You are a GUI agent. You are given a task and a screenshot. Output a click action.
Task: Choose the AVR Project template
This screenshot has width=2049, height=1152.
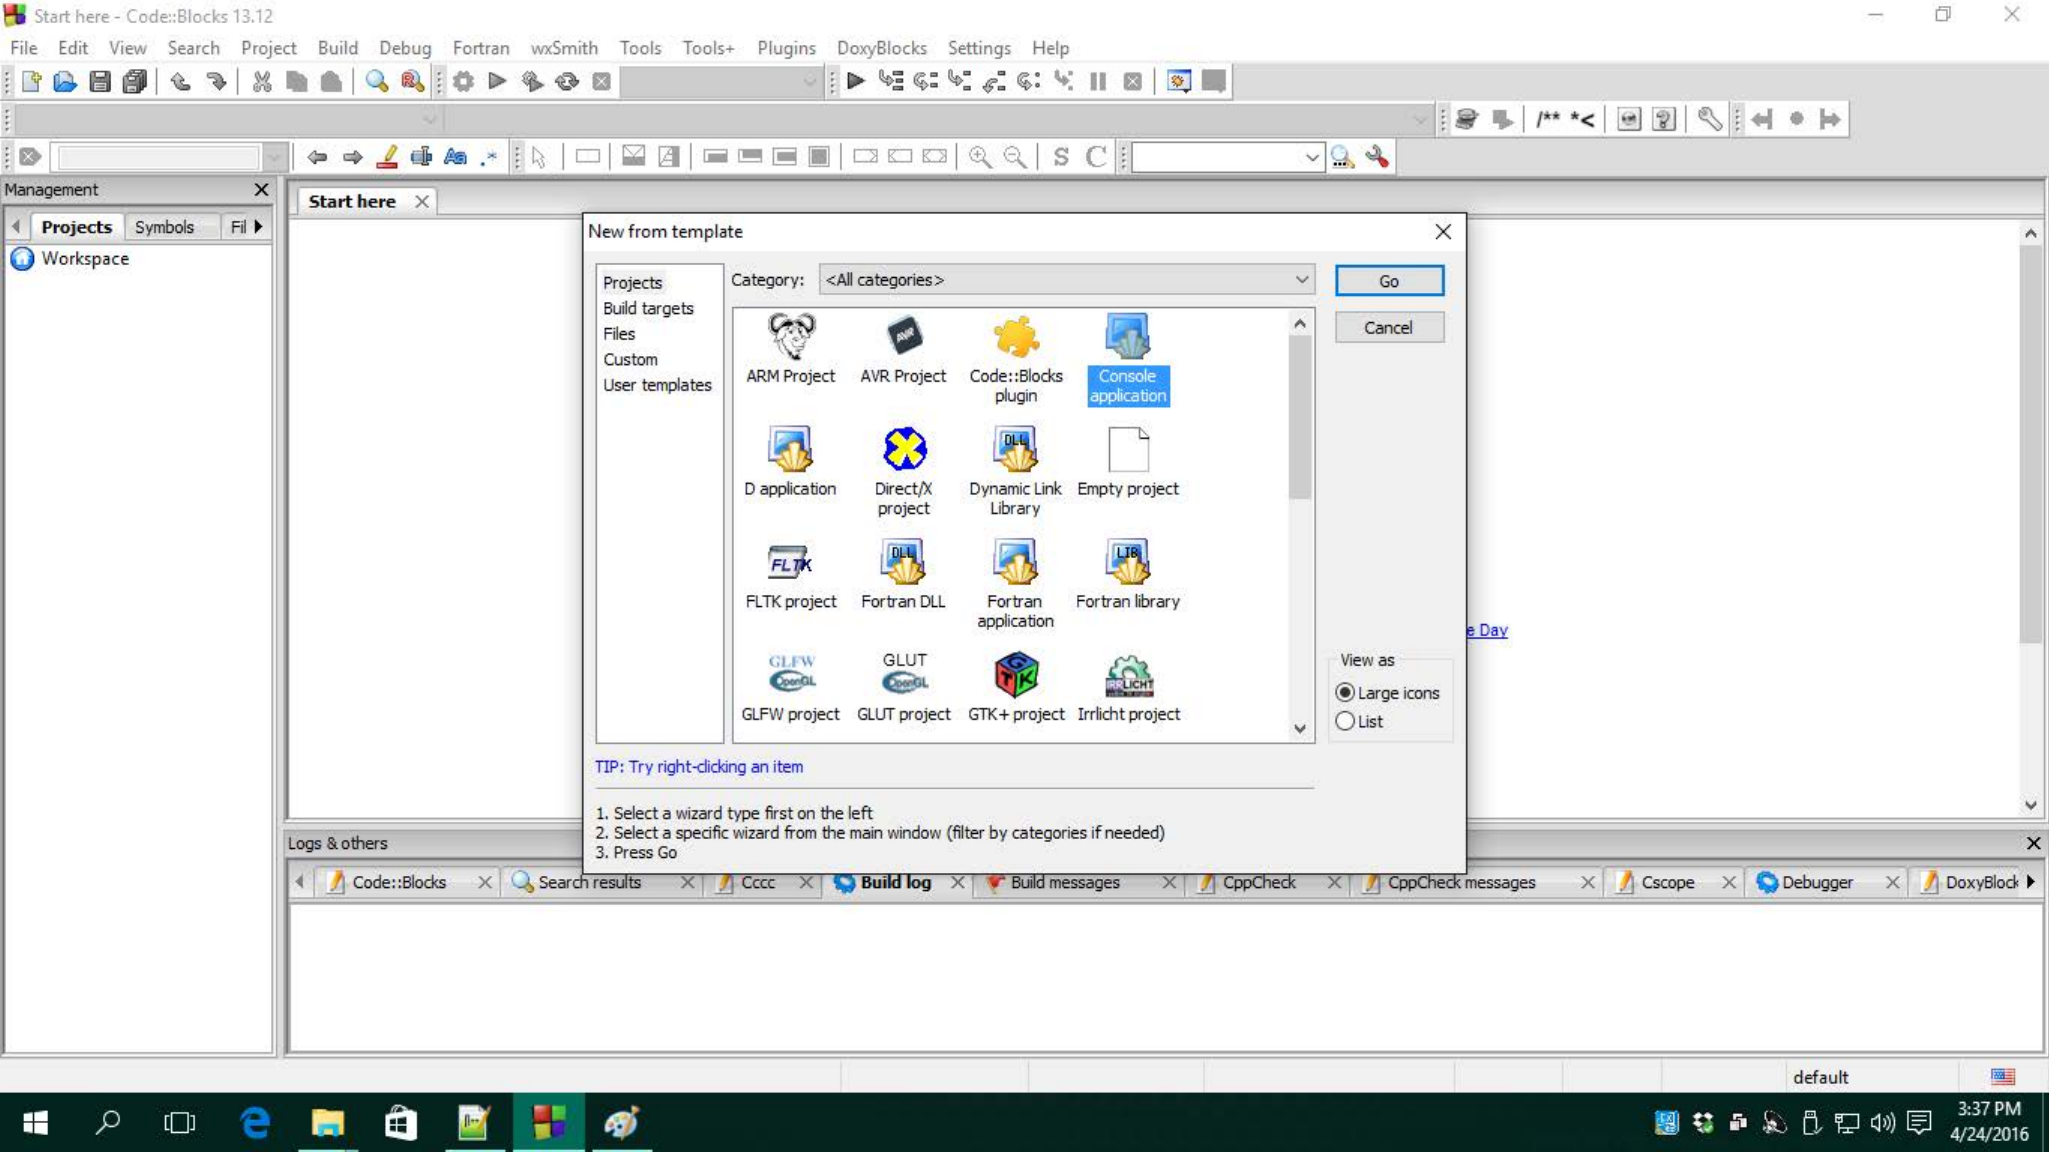[x=903, y=338]
